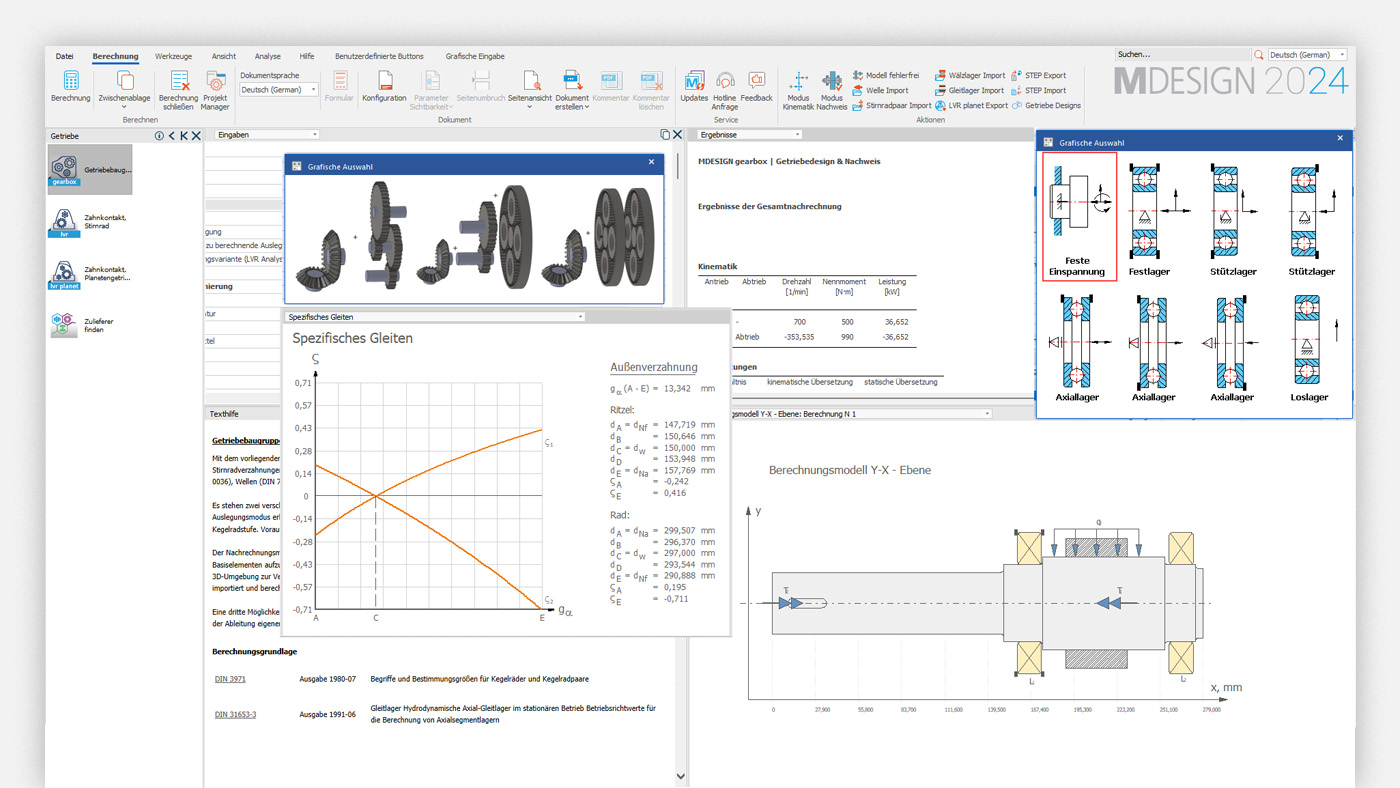Open DIN 31653-3 link

pyautogui.click(x=235, y=714)
